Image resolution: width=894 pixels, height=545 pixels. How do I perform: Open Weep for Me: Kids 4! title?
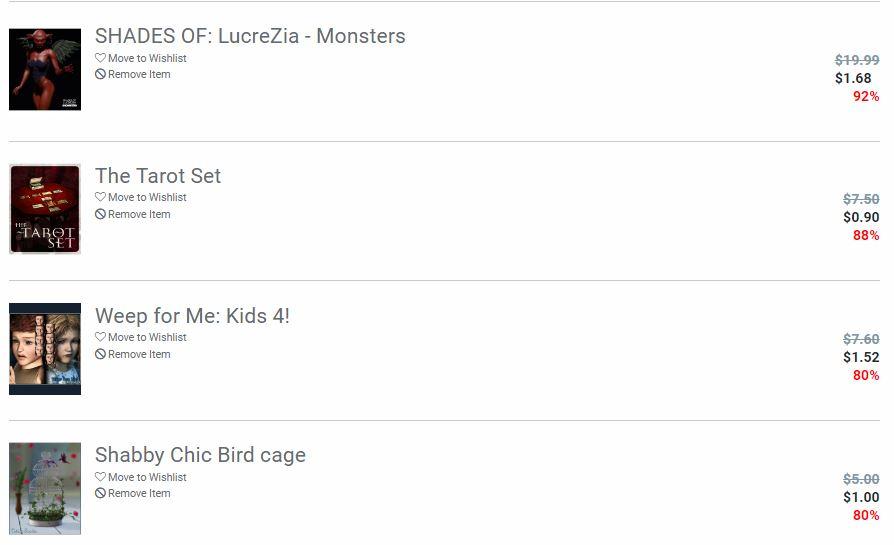(x=192, y=316)
